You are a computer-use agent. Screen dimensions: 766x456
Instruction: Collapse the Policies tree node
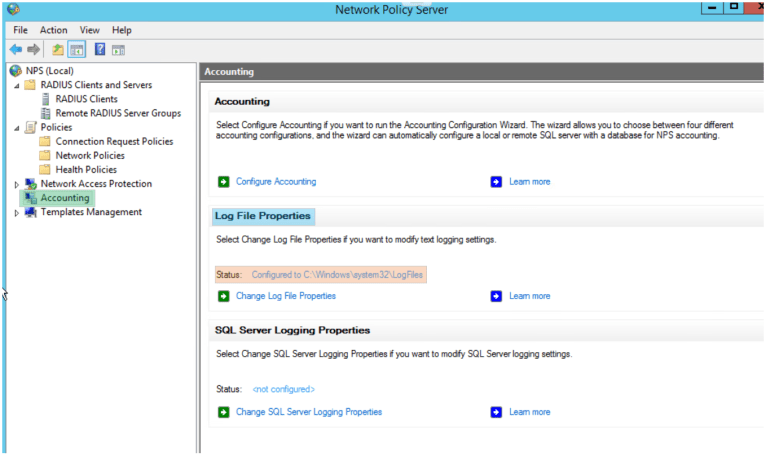(16, 128)
